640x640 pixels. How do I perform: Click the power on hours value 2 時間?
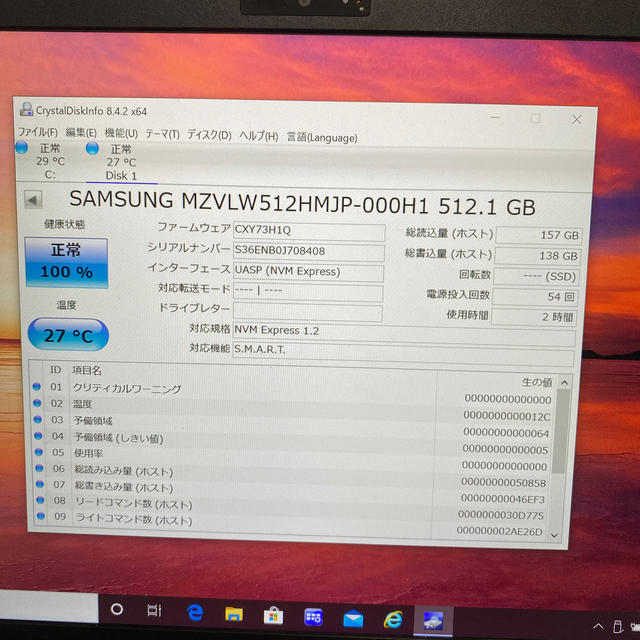[x=534, y=317]
